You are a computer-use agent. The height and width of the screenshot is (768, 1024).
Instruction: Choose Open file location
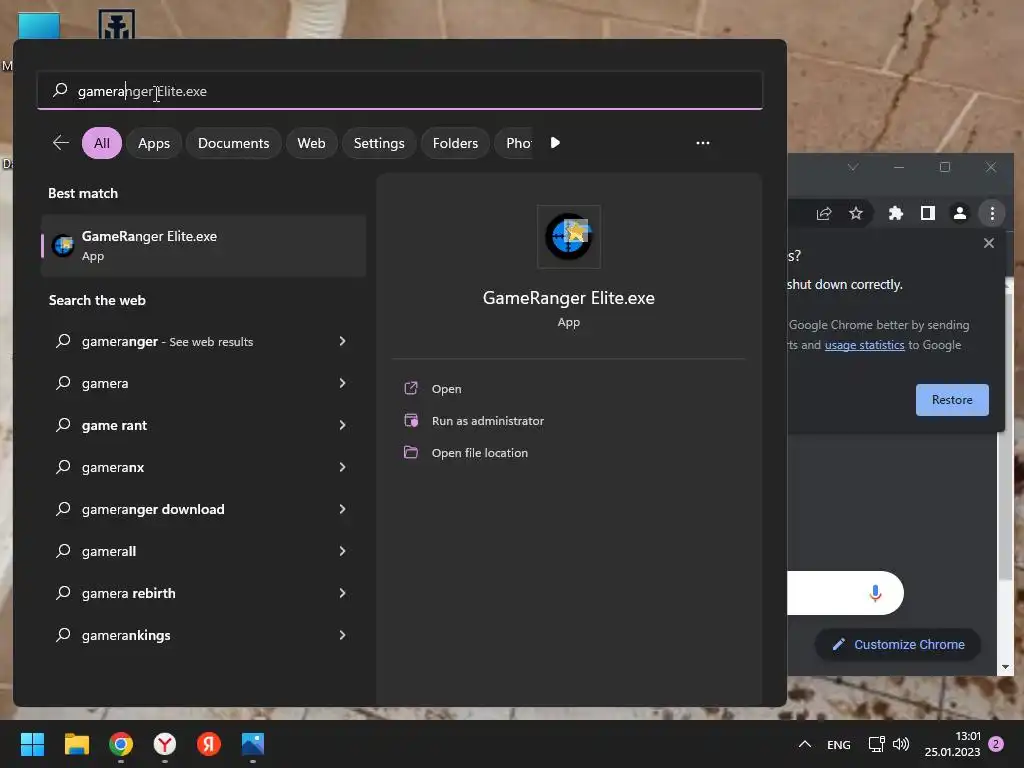click(479, 453)
